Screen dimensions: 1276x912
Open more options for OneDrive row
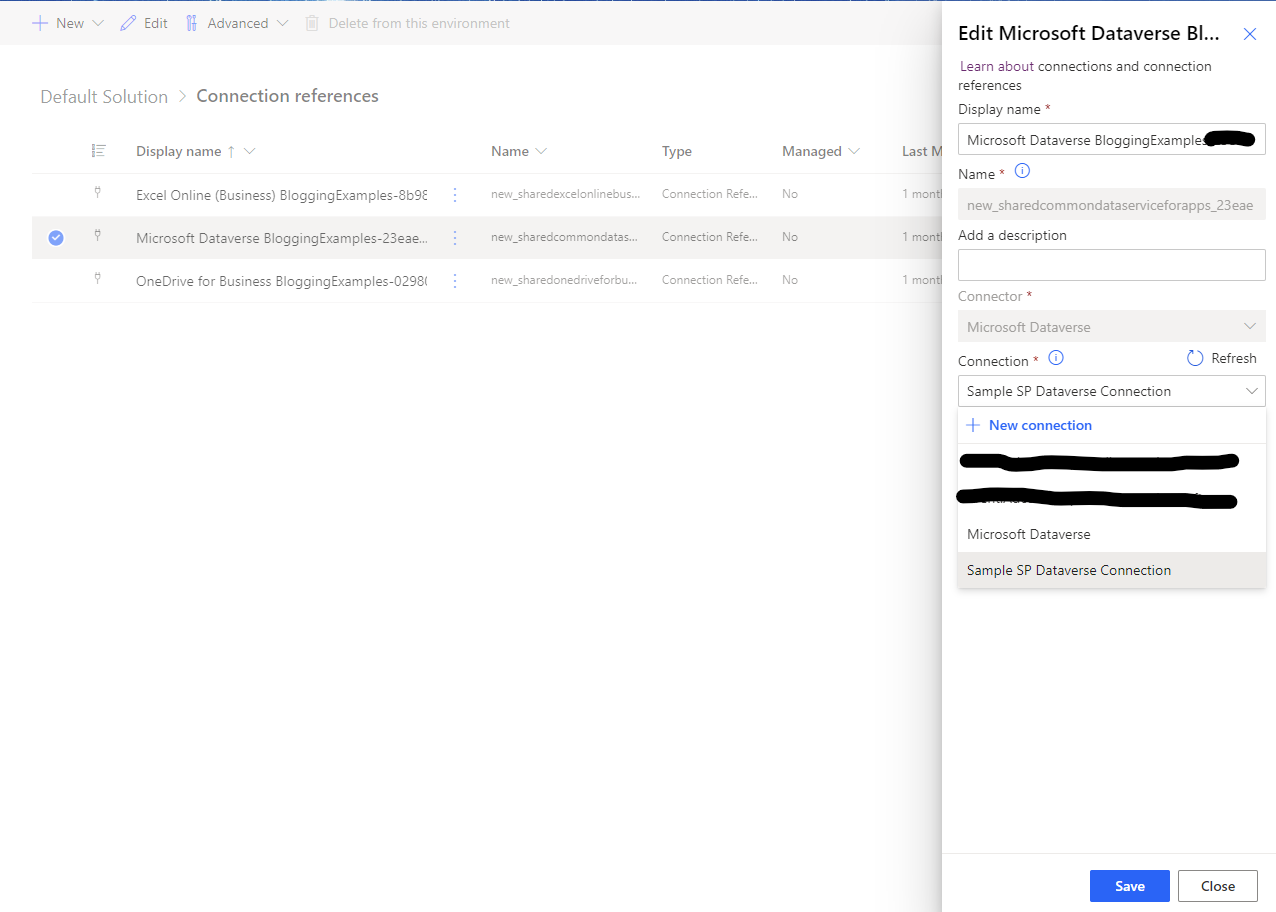click(x=455, y=281)
